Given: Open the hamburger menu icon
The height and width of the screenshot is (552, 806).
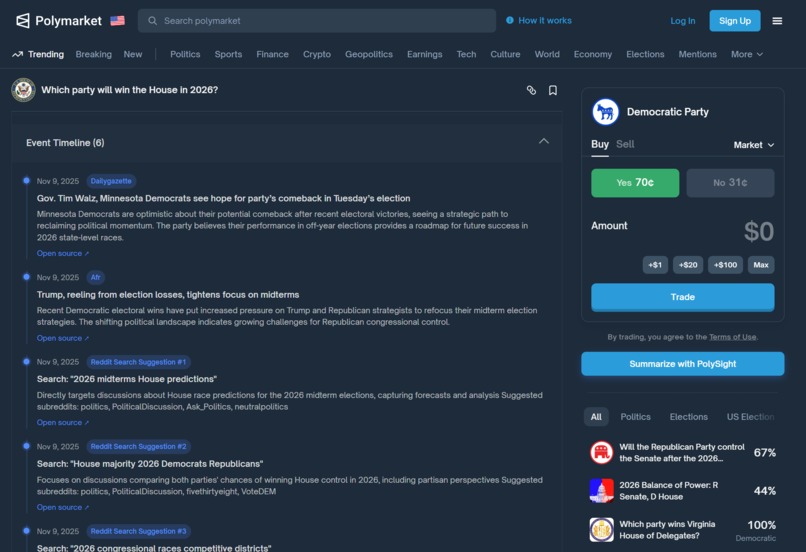Looking at the screenshot, I should [777, 21].
